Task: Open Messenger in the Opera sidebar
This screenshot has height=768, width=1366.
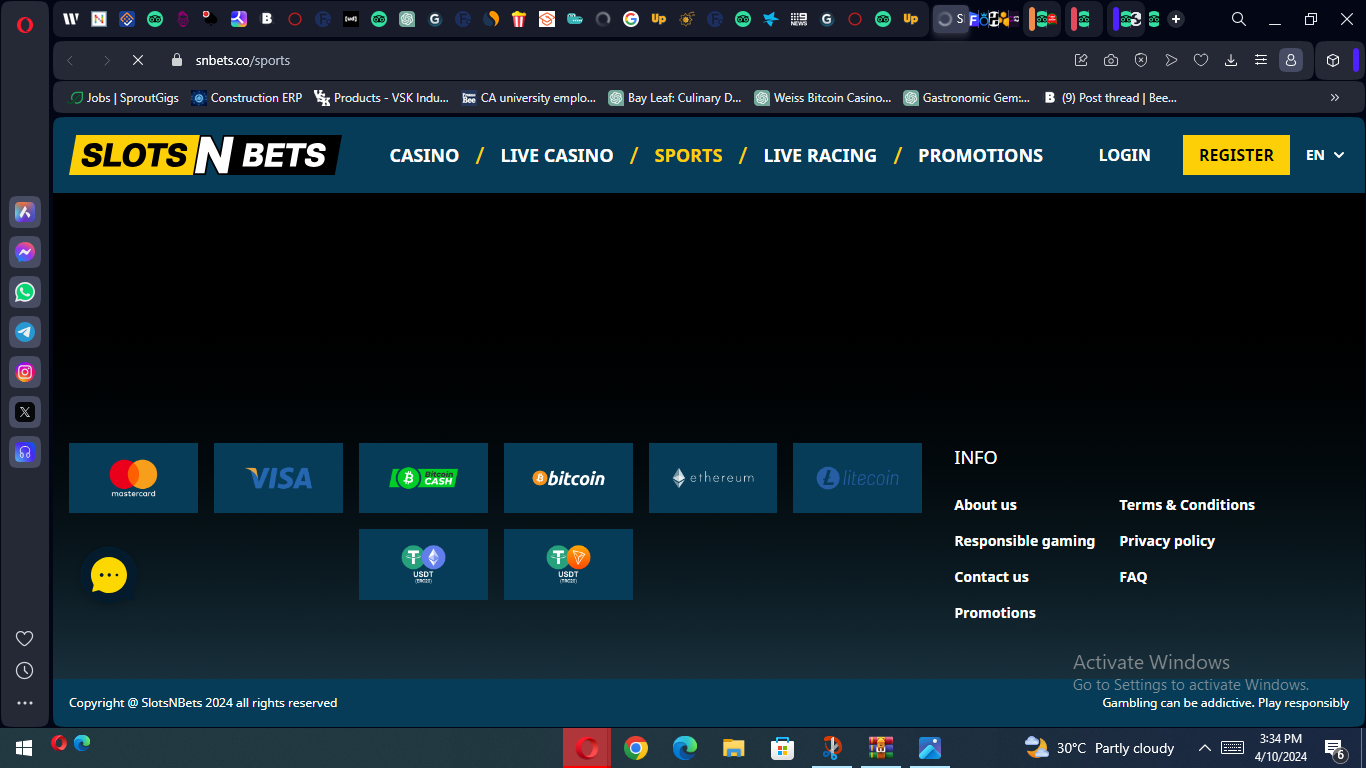Action: coord(25,252)
